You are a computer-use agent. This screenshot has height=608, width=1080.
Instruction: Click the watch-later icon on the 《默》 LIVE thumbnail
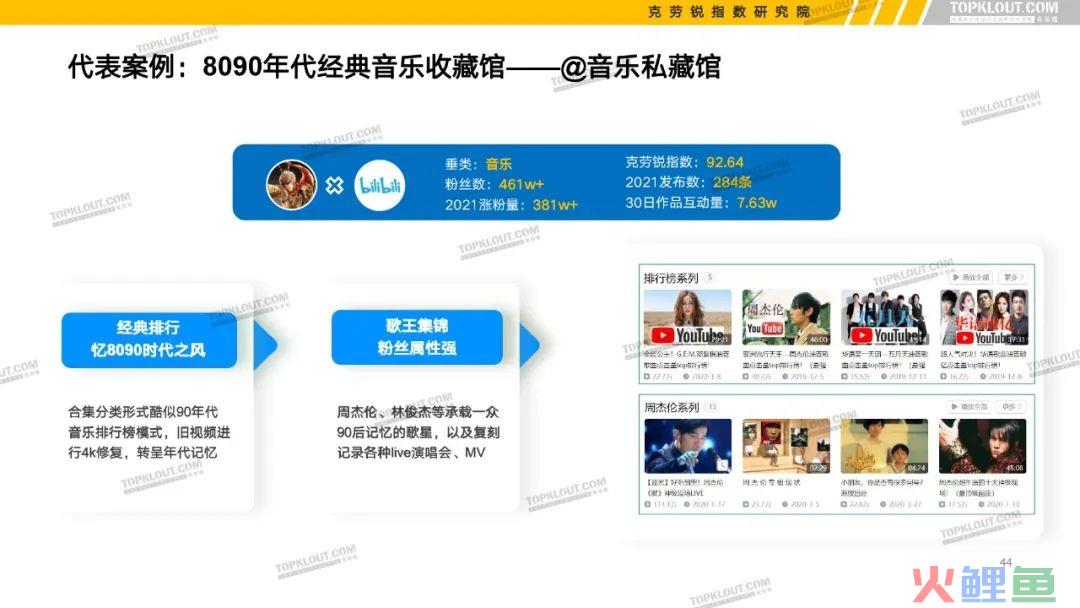click(722, 465)
